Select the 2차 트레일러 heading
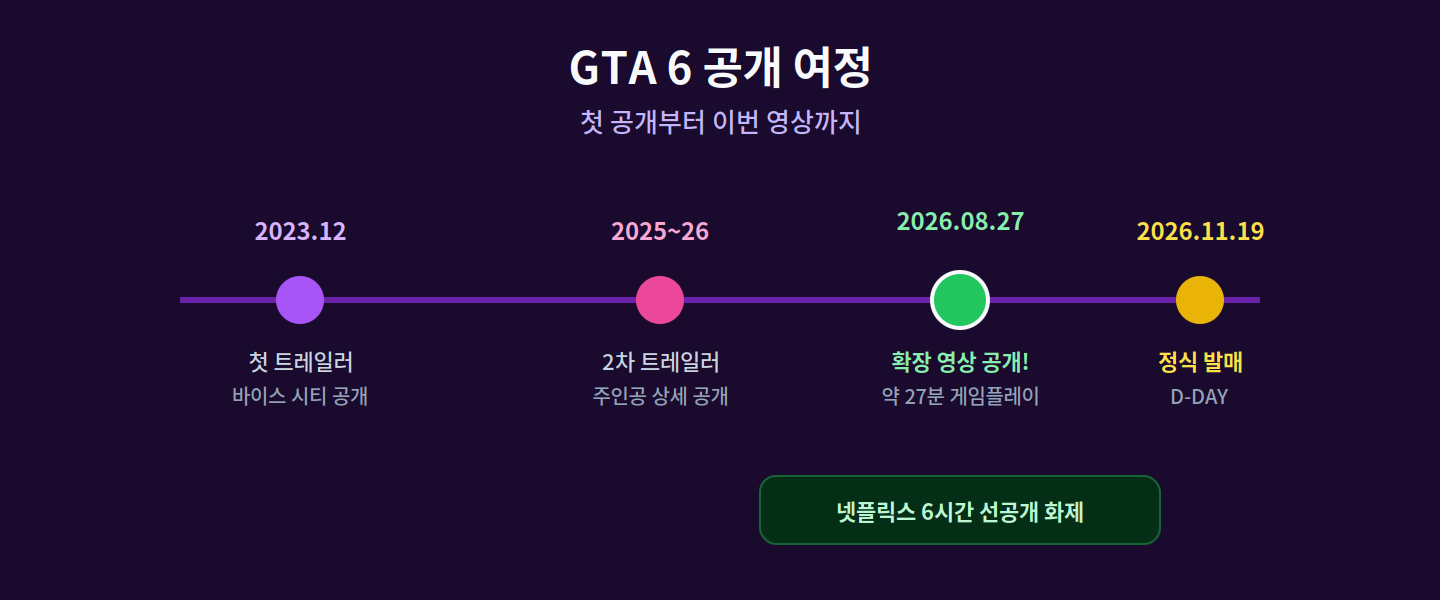Image resolution: width=1440 pixels, height=600 pixels. click(660, 362)
